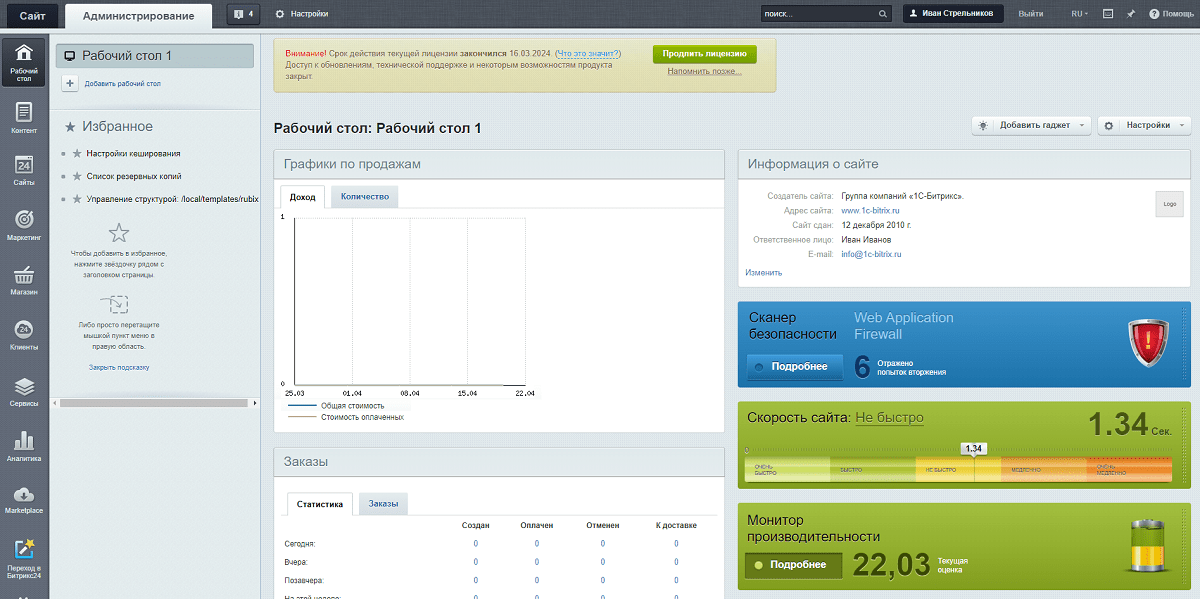Open the RU language selector
1200x599 pixels.
[x=1080, y=14]
